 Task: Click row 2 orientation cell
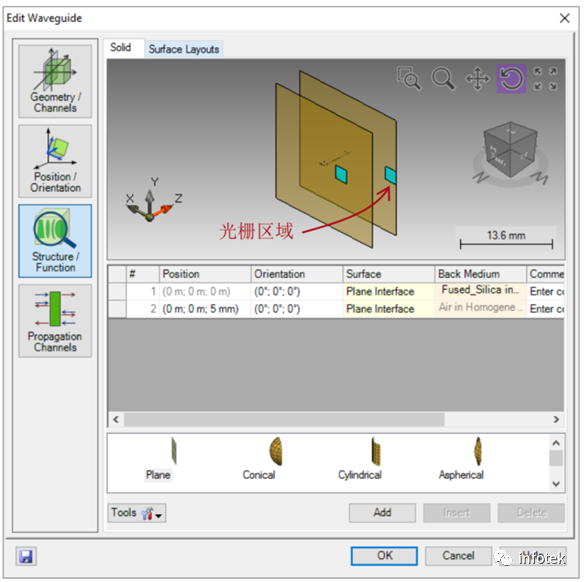tap(297, 309)
